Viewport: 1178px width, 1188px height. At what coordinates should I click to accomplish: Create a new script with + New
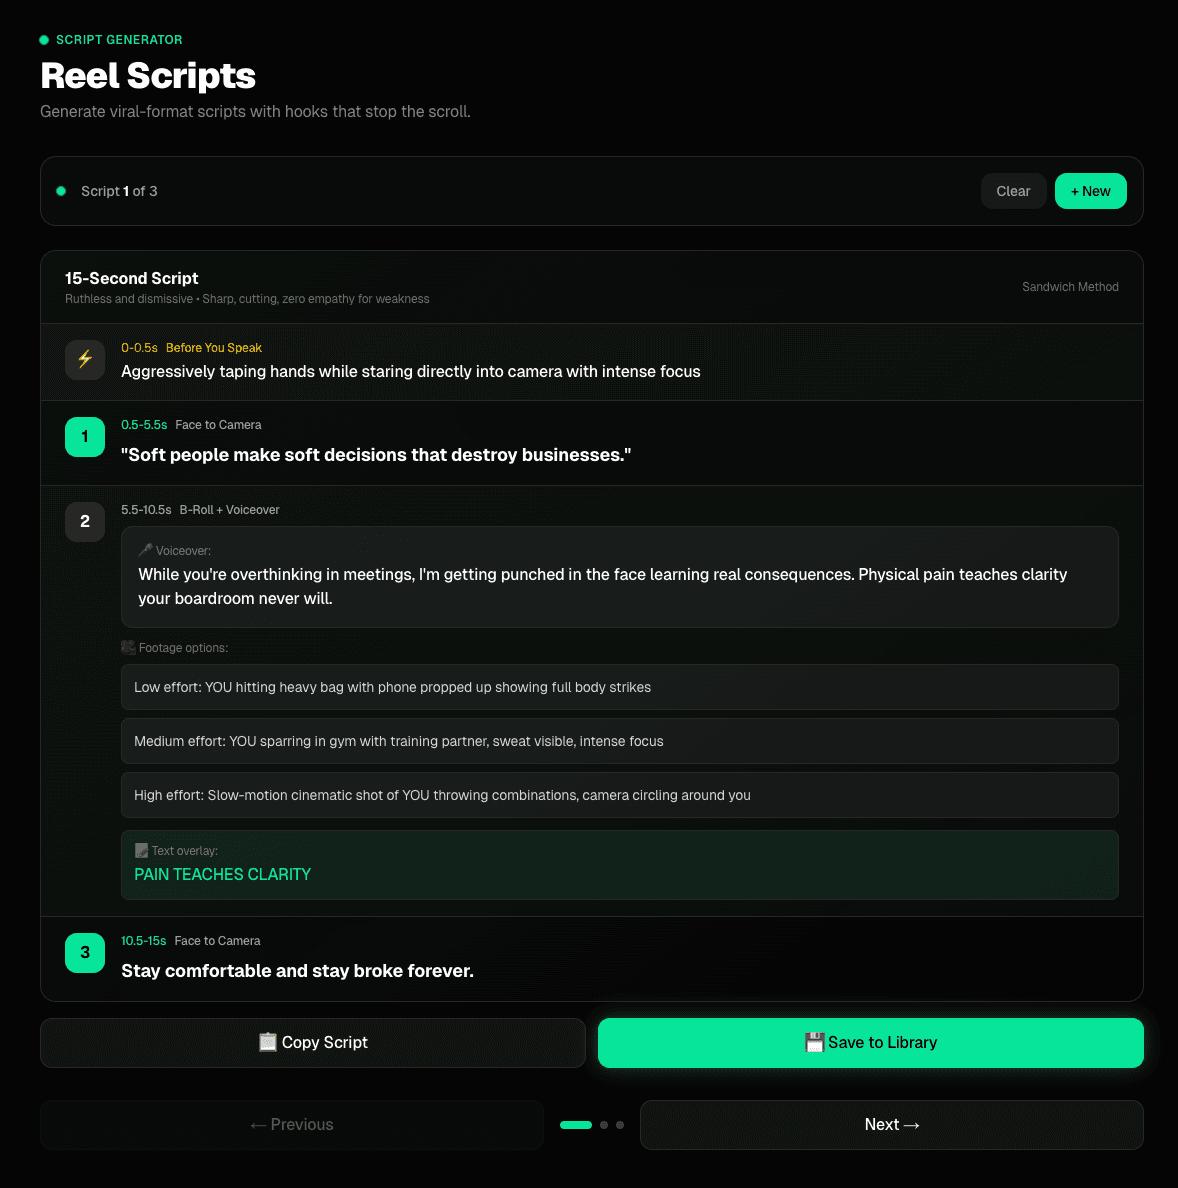point(1090,190)
